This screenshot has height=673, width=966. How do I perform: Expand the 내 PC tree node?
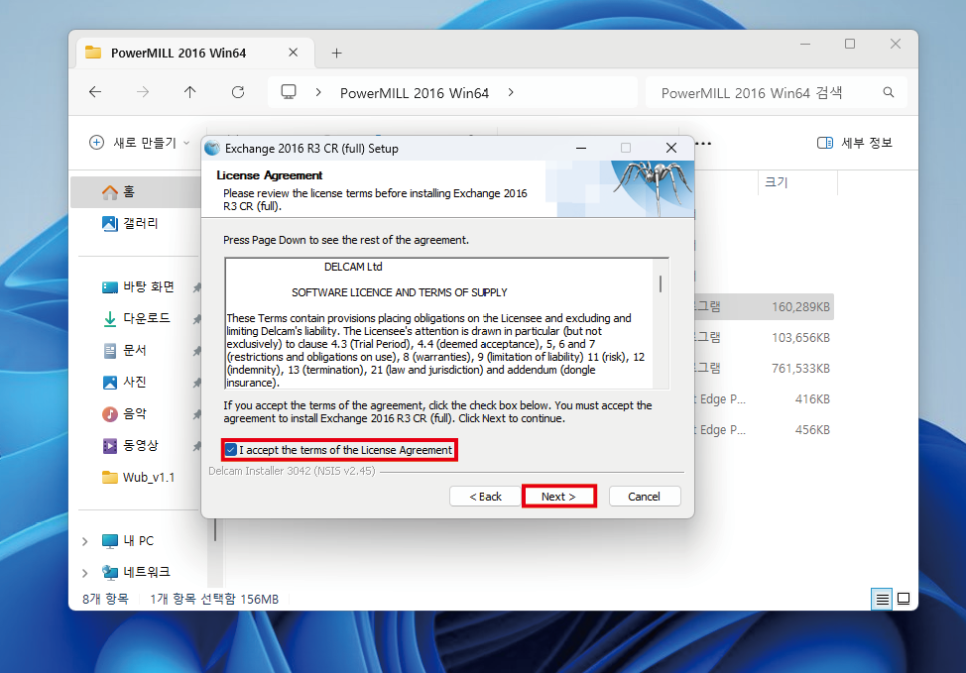coord(84,541)
